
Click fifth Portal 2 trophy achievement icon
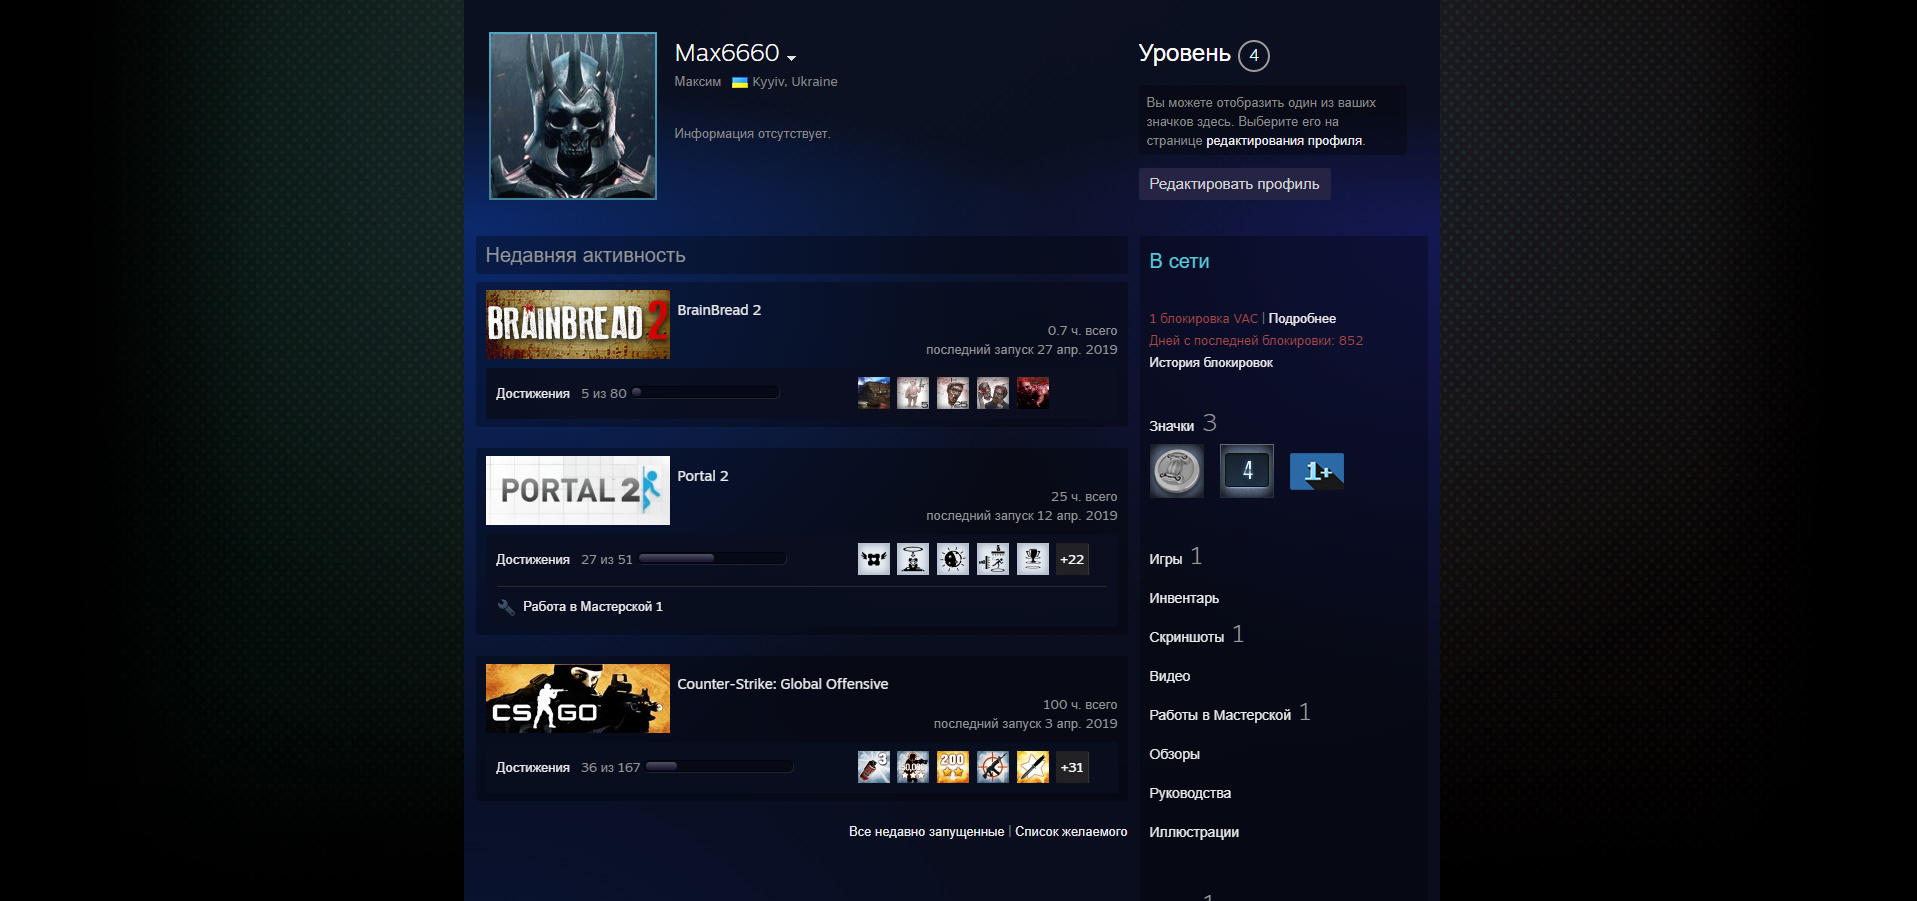[x=1033, y=559]
